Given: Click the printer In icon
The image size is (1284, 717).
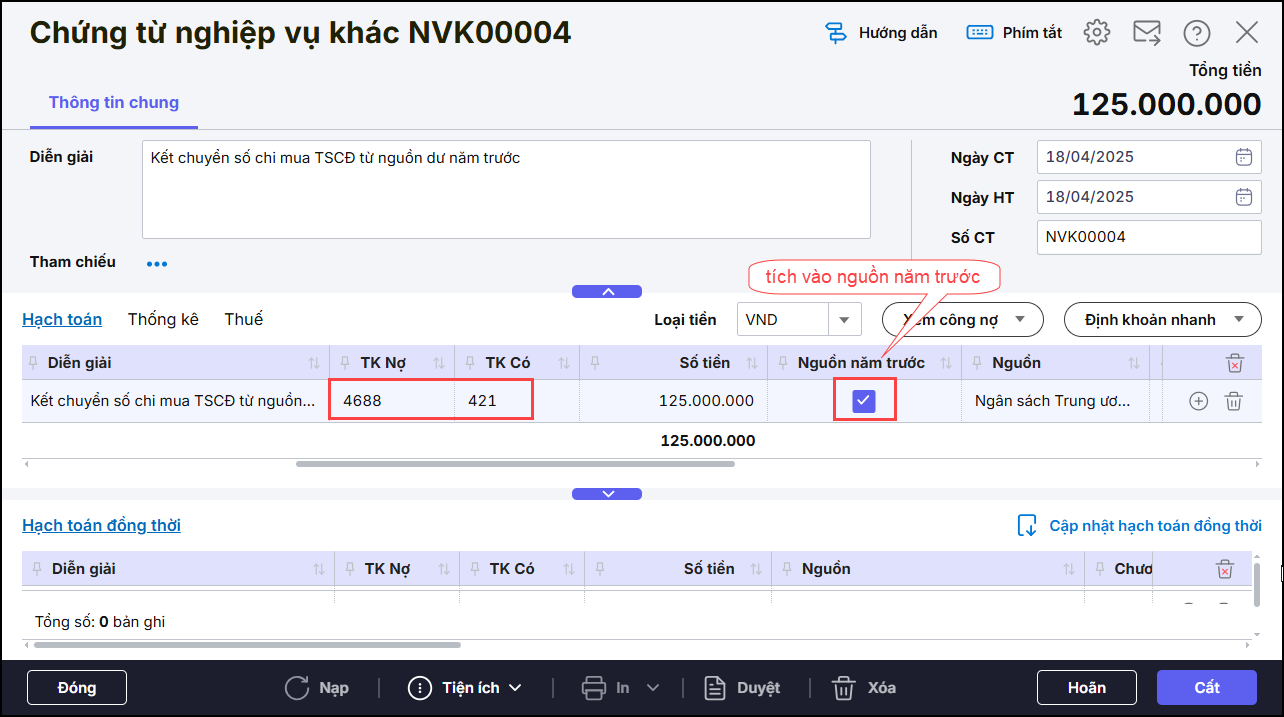Looking at the screenshot, I should click(x=594, y=688).
